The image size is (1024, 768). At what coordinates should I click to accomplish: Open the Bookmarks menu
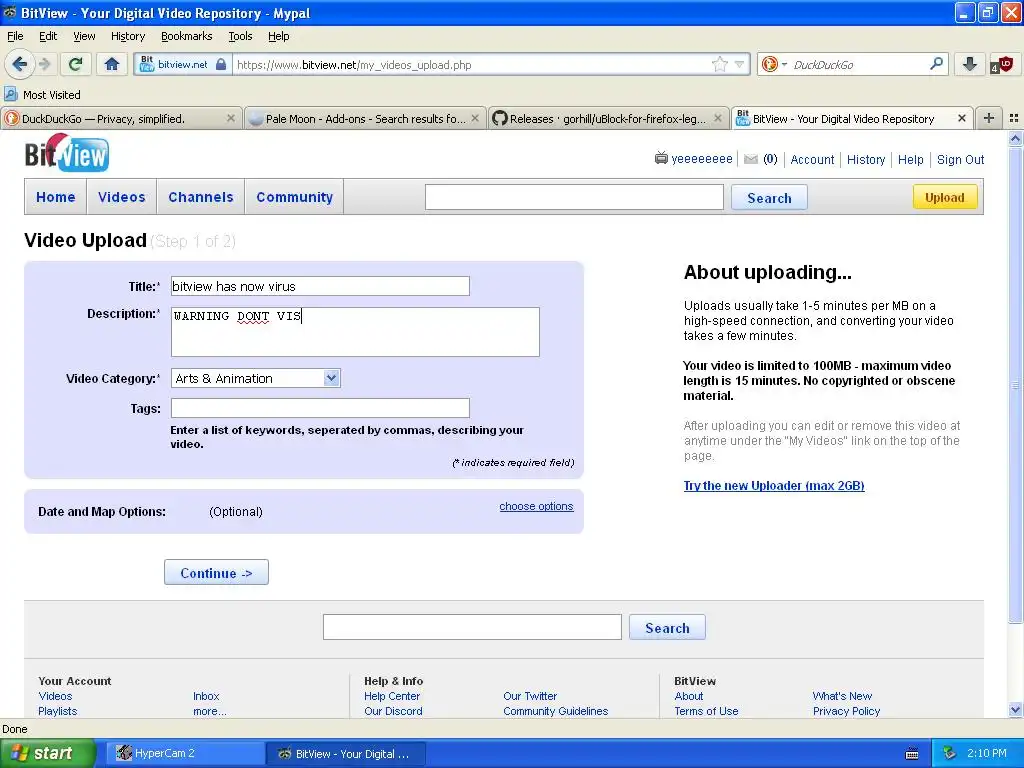[x=186, y=36]
